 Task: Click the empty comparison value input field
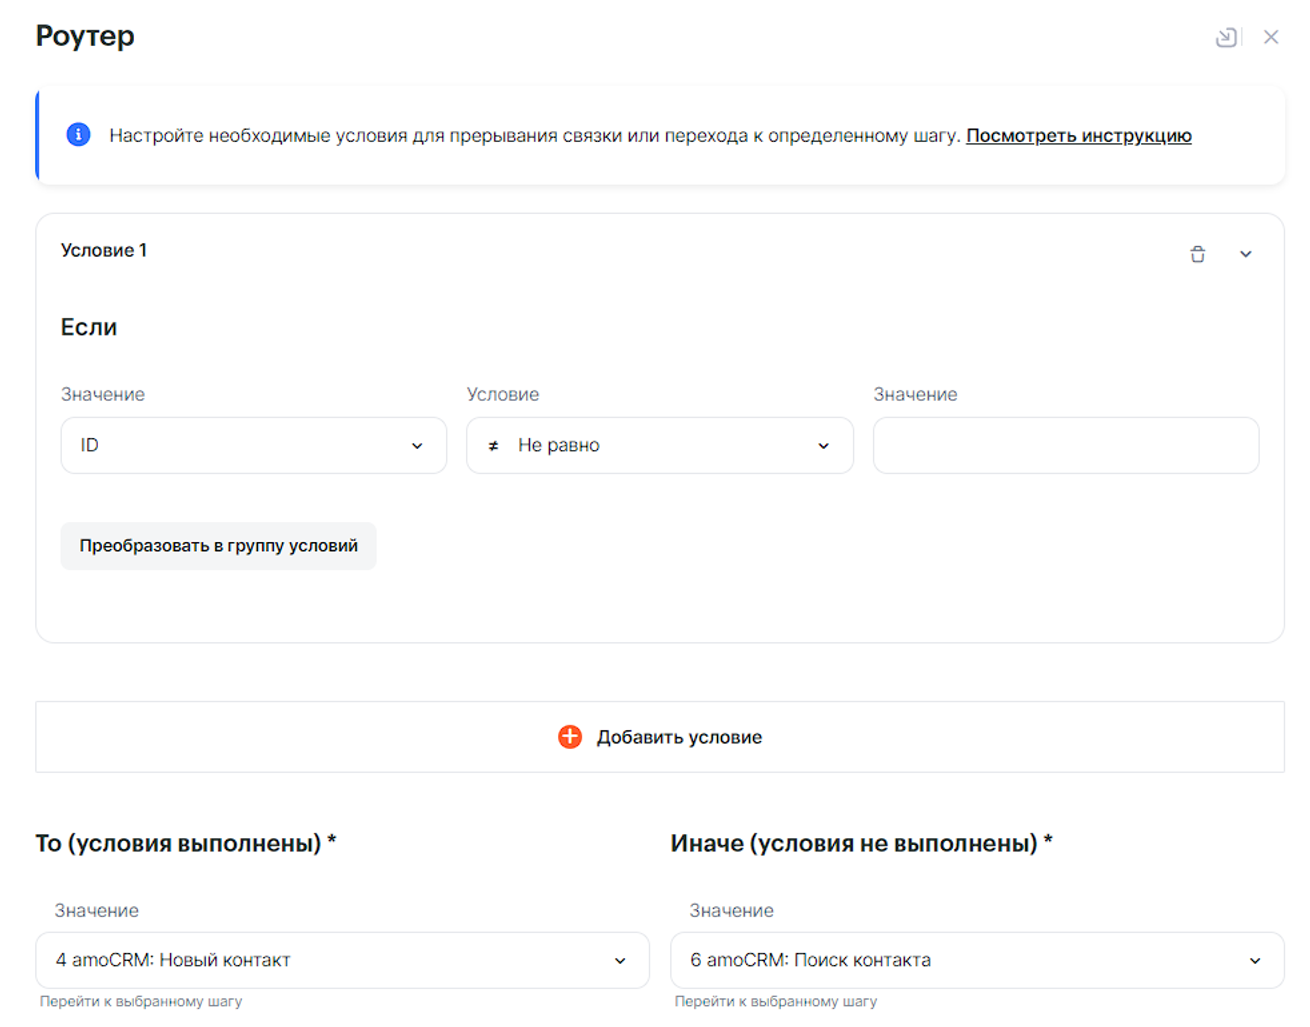(1065, 446)
